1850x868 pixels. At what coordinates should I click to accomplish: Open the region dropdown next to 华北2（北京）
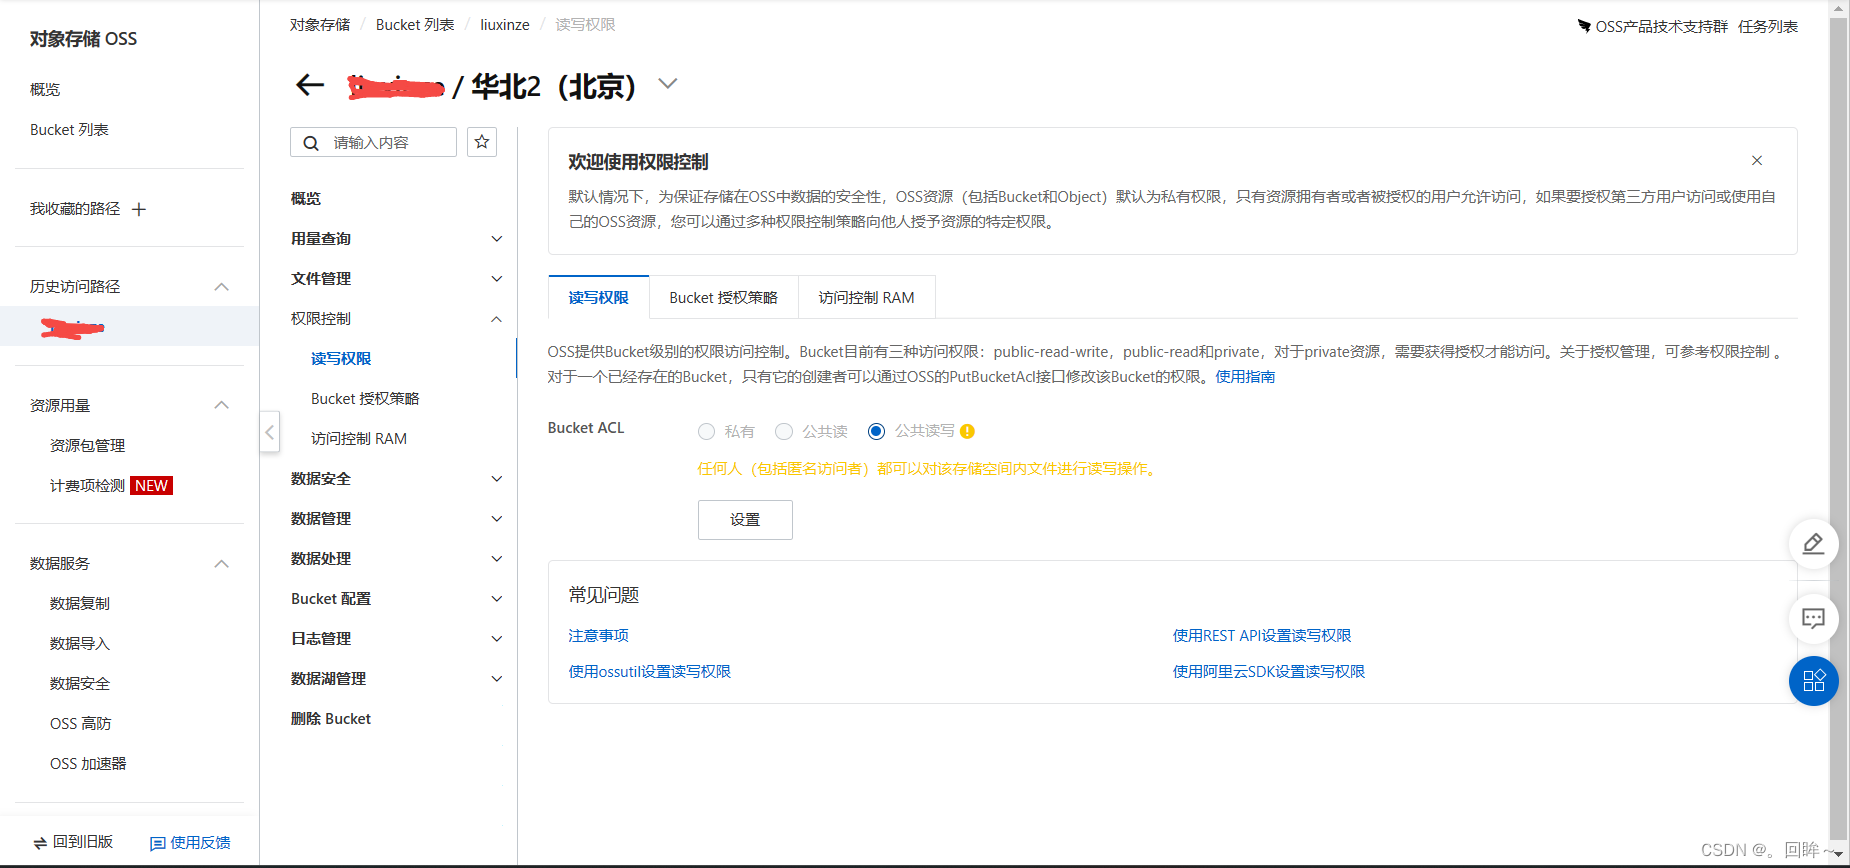coord(668,84)
